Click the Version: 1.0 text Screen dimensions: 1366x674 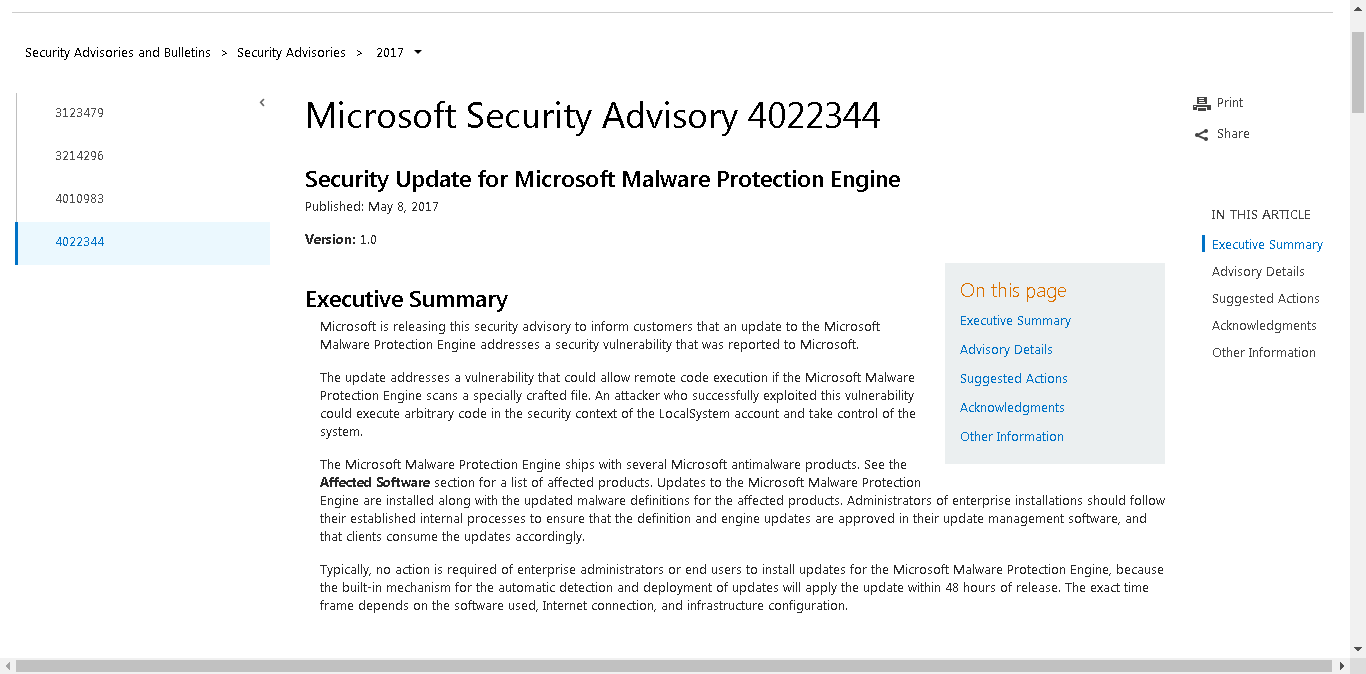pyautogui.click(x=341, y=240)
